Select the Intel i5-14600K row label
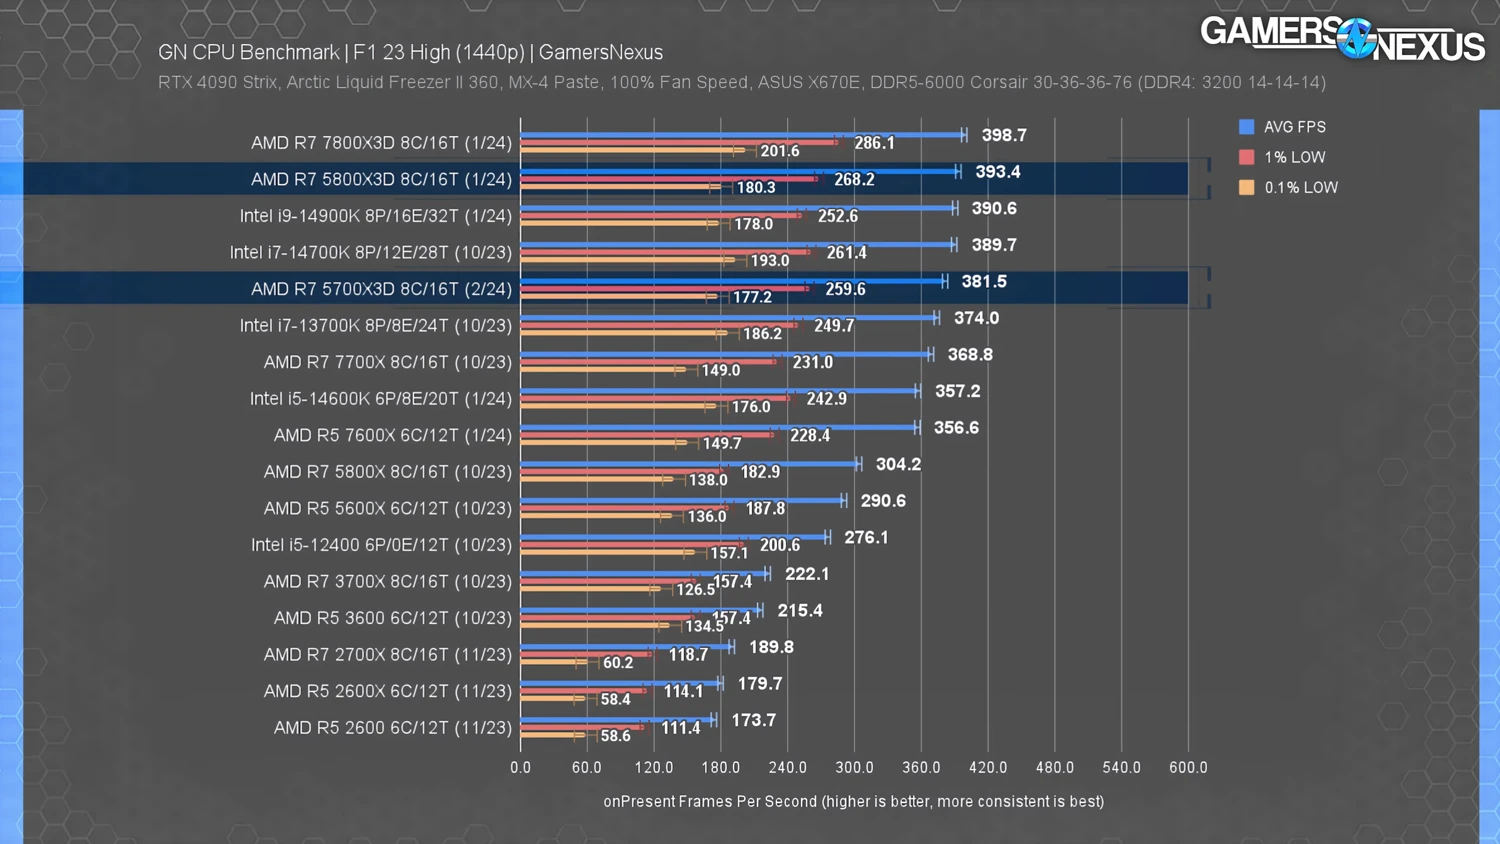 (381, 399)
